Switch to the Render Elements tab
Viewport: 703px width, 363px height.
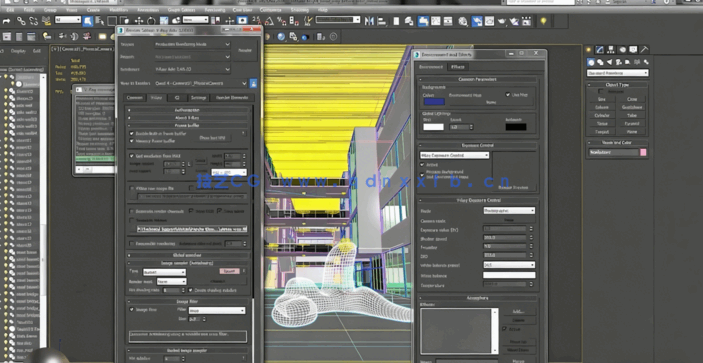click(x=233, y=98)
